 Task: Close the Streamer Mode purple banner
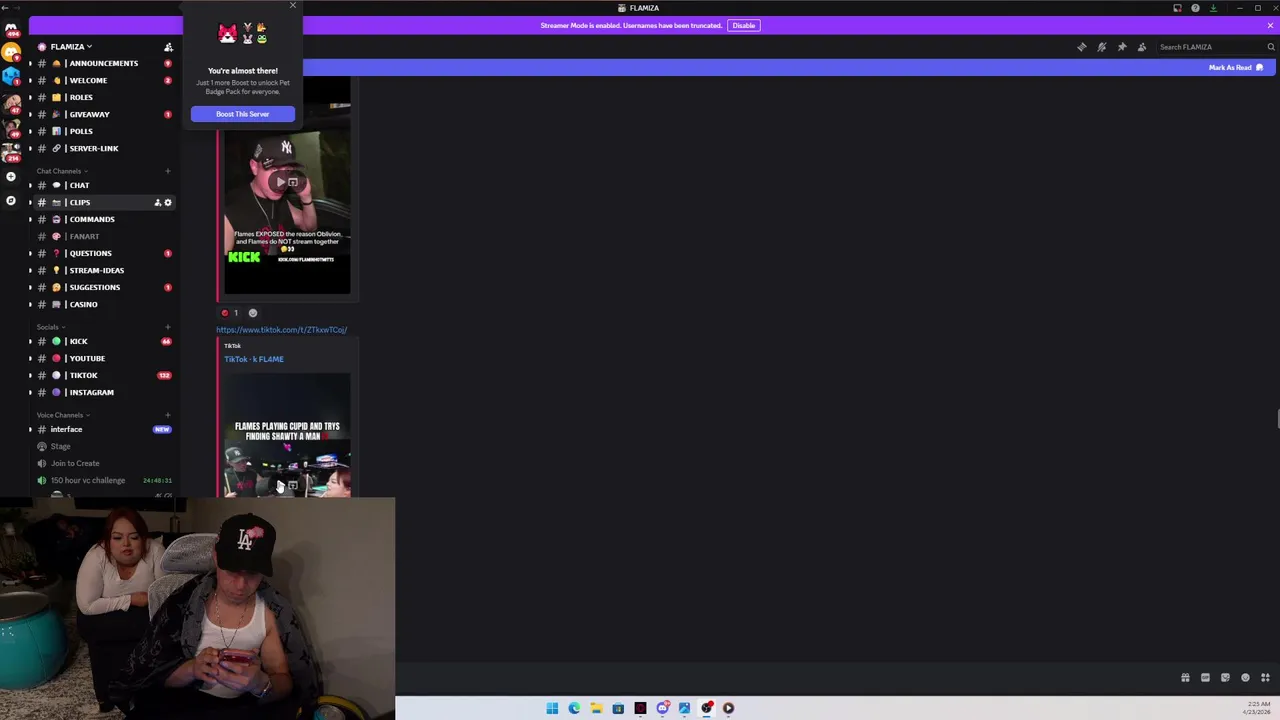coord(1270,25)
